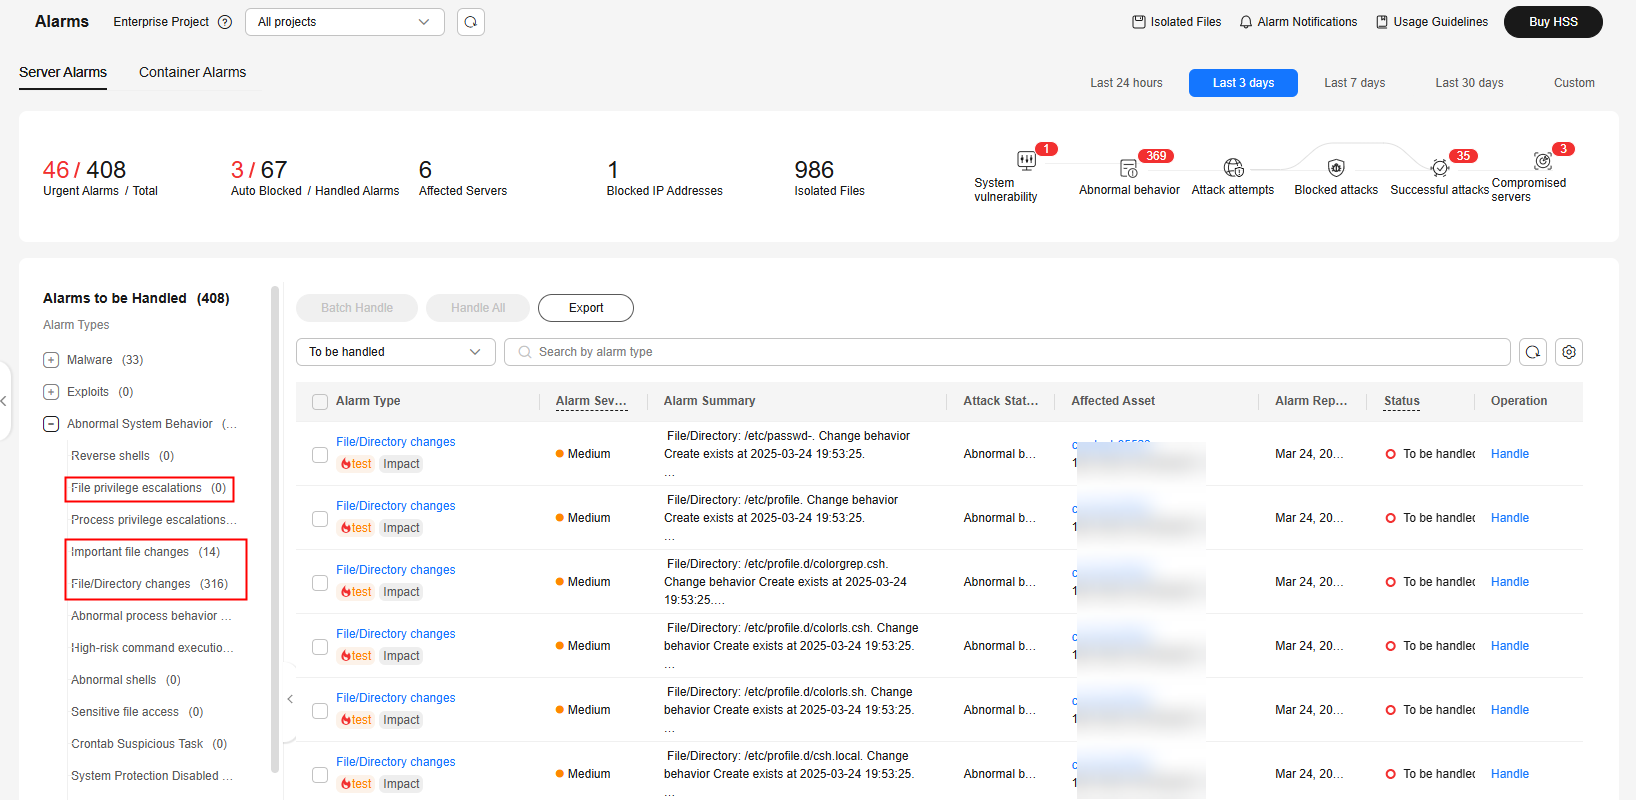Select High-risk command execution type

(x=152, y=648)
